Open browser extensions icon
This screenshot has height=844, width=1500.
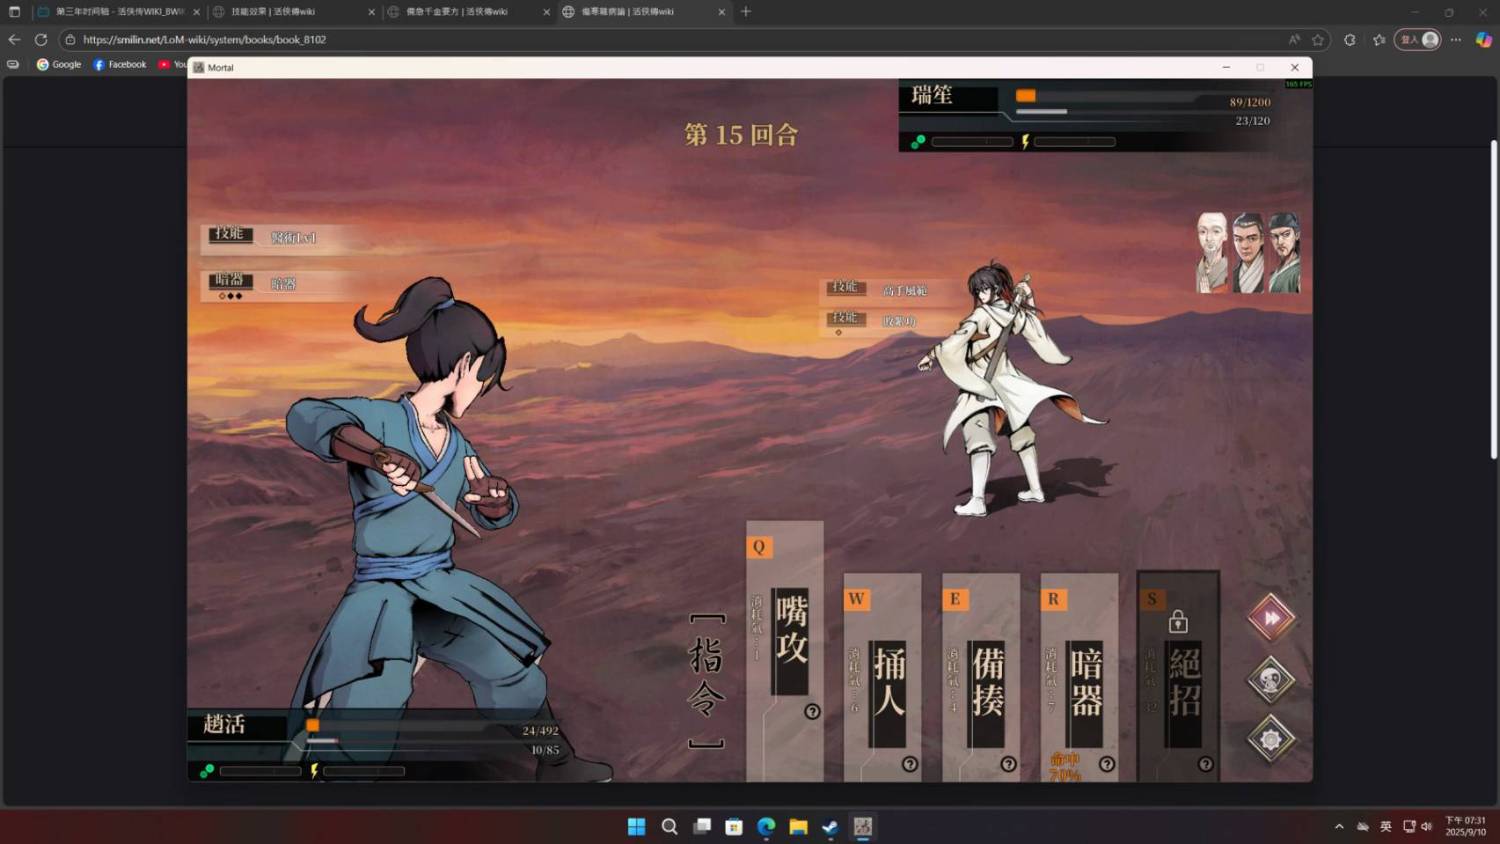[1350, 40]
